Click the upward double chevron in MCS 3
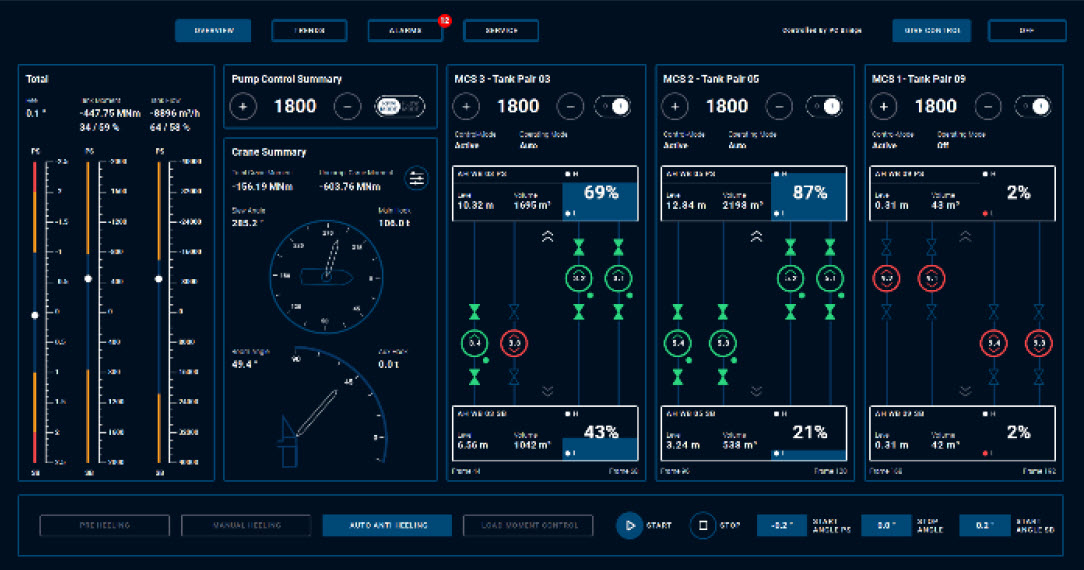This screenshot has width=1084, height=570. coord(548,237)
